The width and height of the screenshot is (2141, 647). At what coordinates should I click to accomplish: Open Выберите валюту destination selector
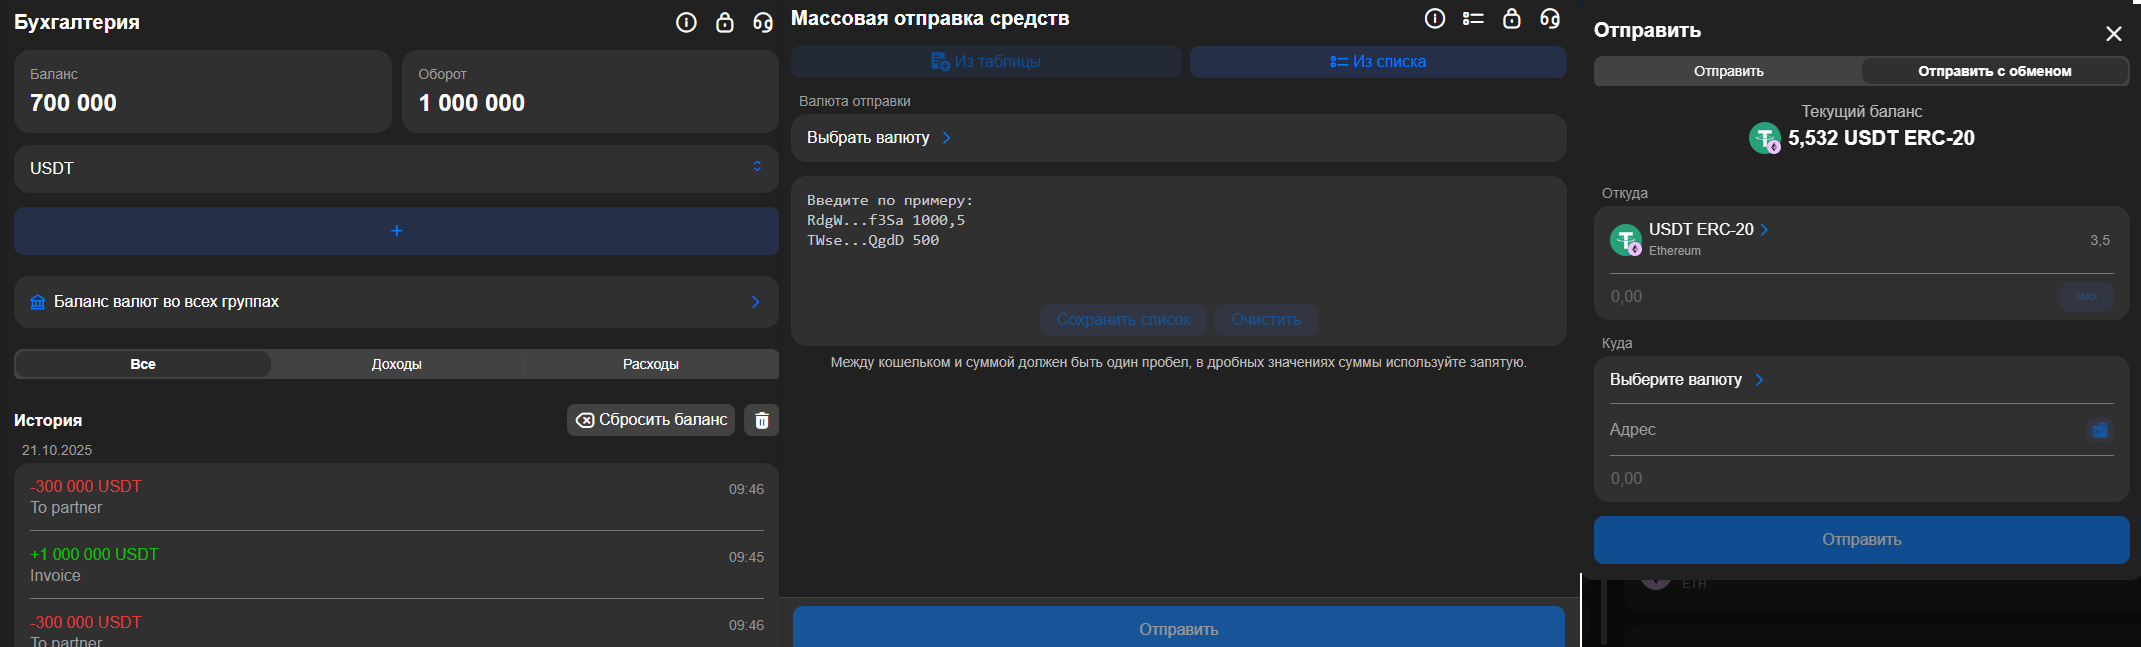click(x=1686, y=380)
